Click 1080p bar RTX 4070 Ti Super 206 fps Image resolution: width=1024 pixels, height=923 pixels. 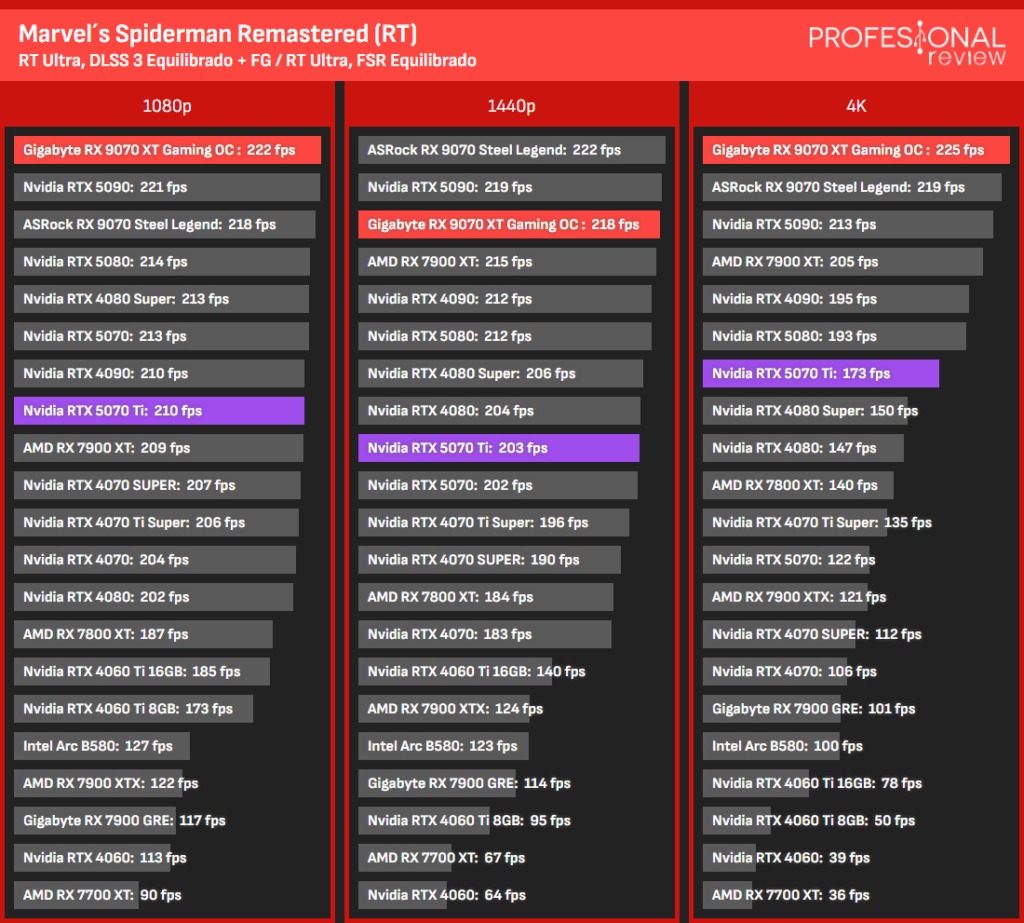tap(156, 523)
